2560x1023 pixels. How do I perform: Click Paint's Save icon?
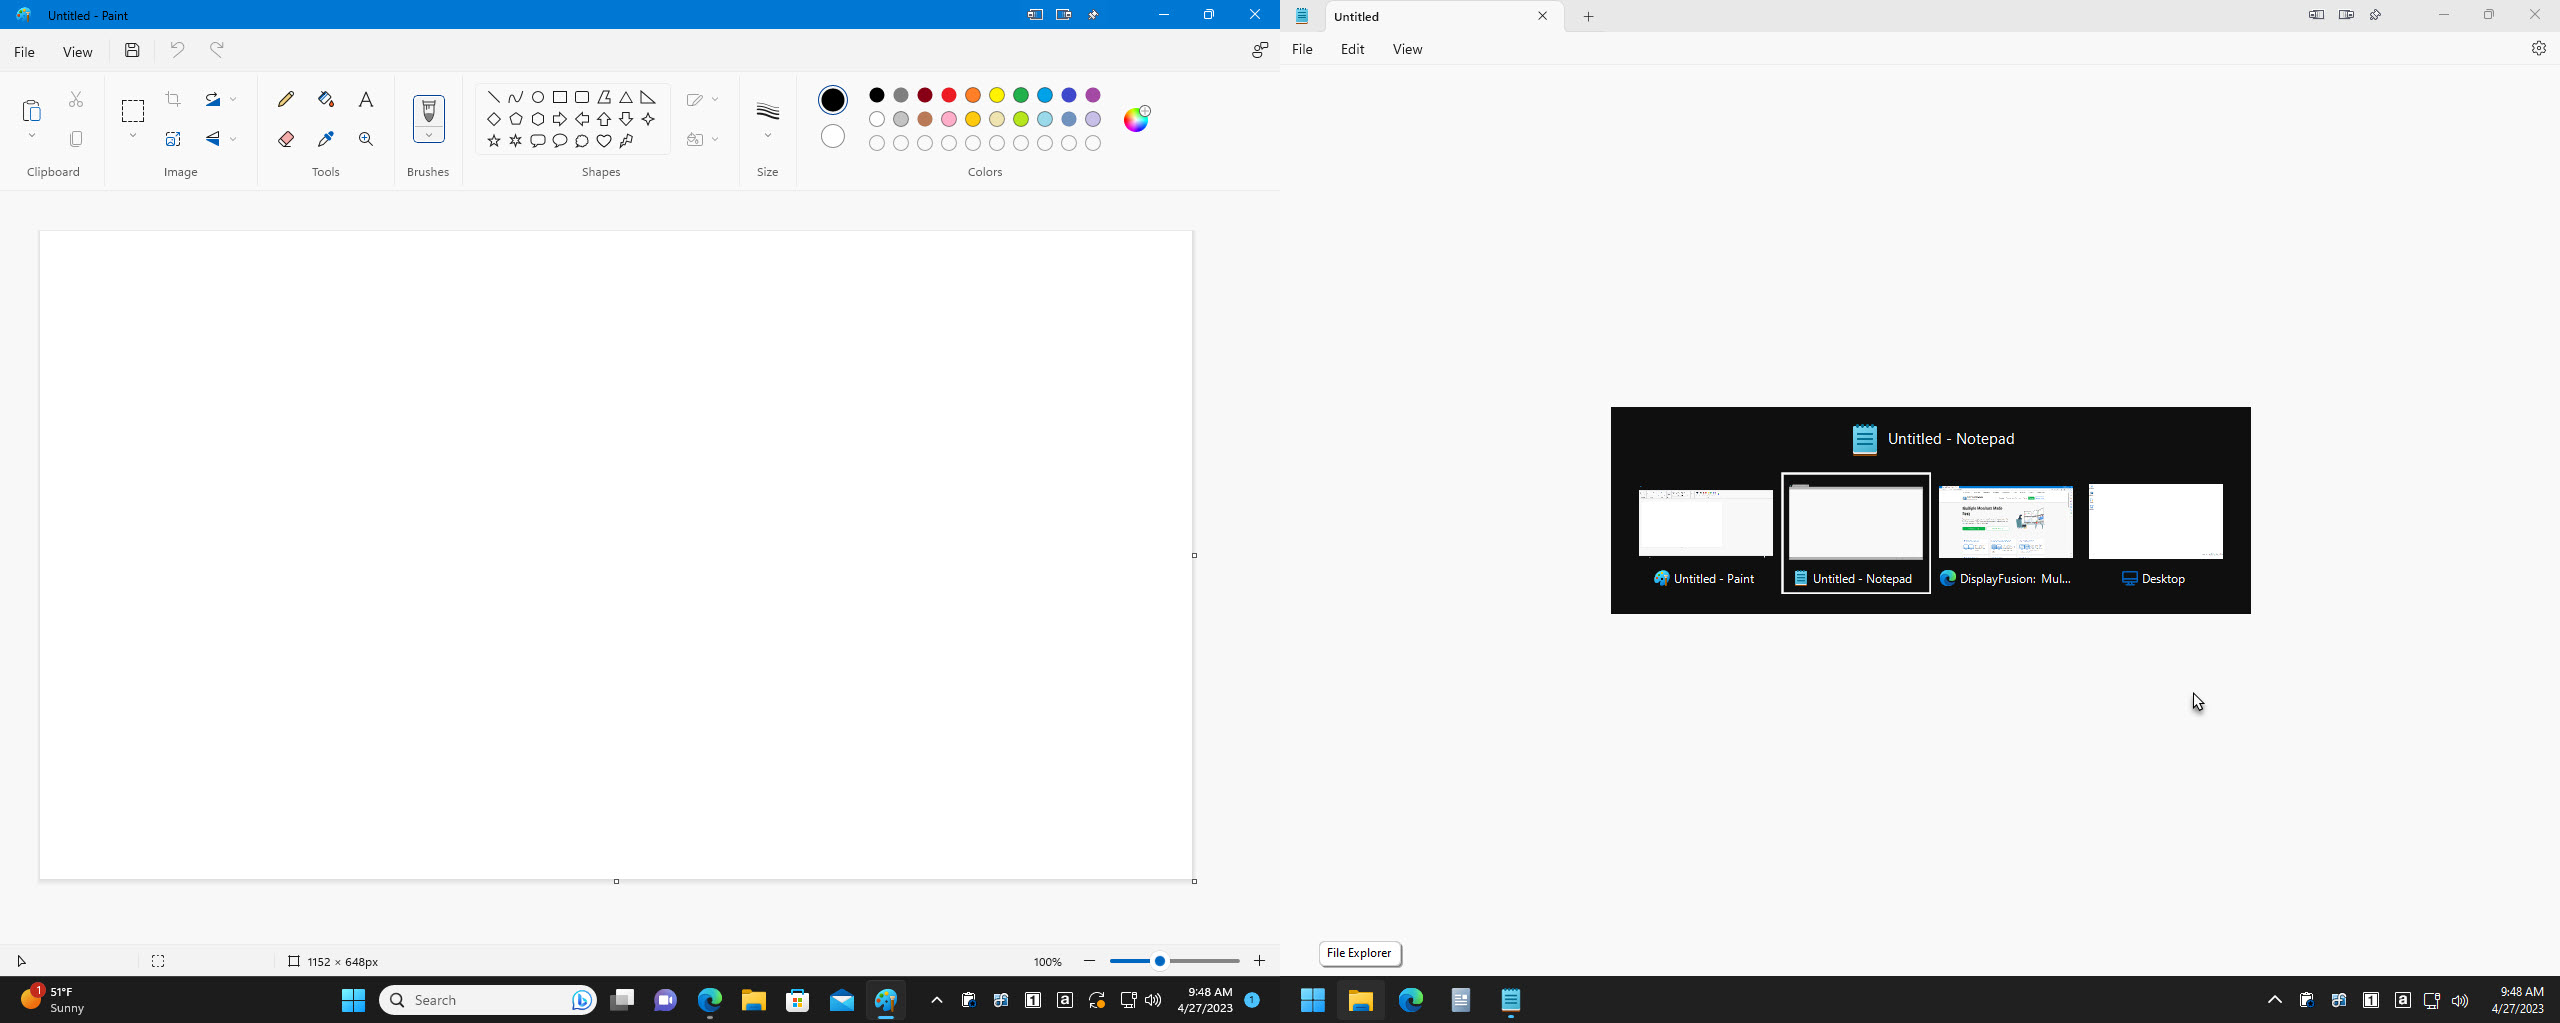click(x=132, y=50)
